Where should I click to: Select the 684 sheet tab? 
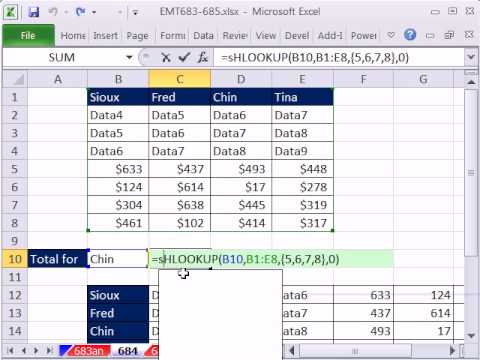point(128,351)
